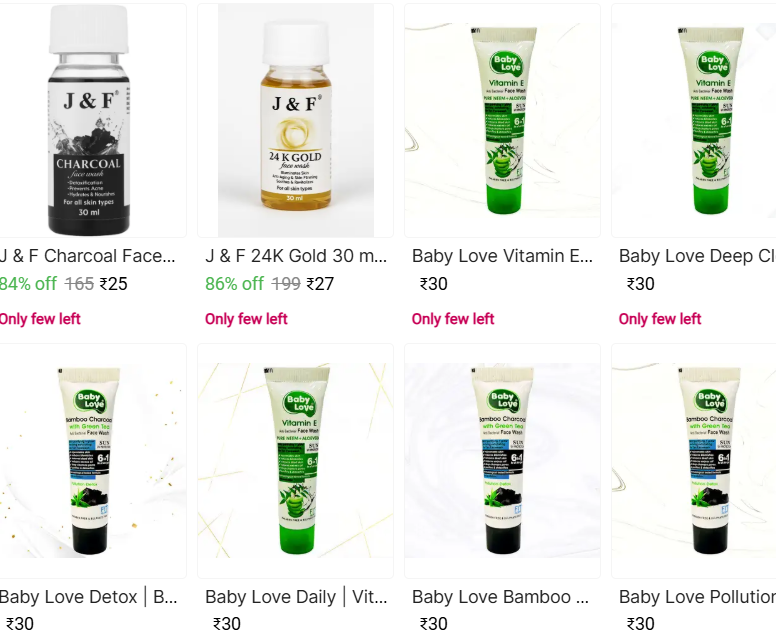
Task: Click the 'J & F 24K Gold 30 m...' title
Action: click(x=296, y=256)
